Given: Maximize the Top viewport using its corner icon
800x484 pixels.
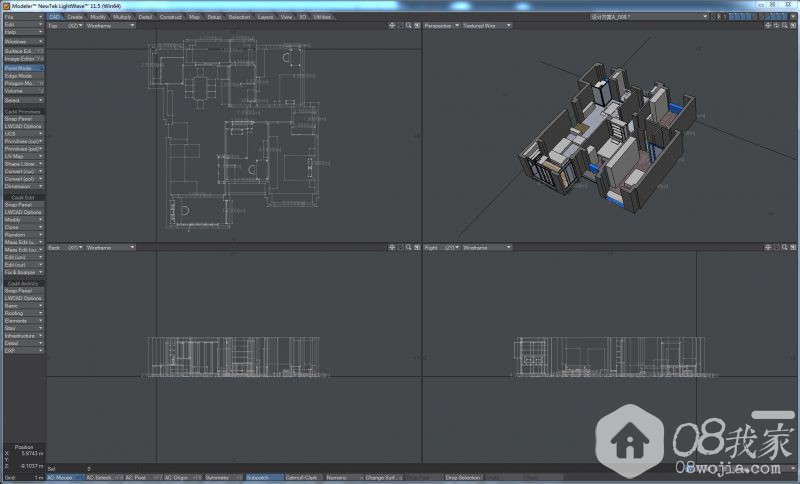Looking at the screenshot, I should tap(417, 25).
